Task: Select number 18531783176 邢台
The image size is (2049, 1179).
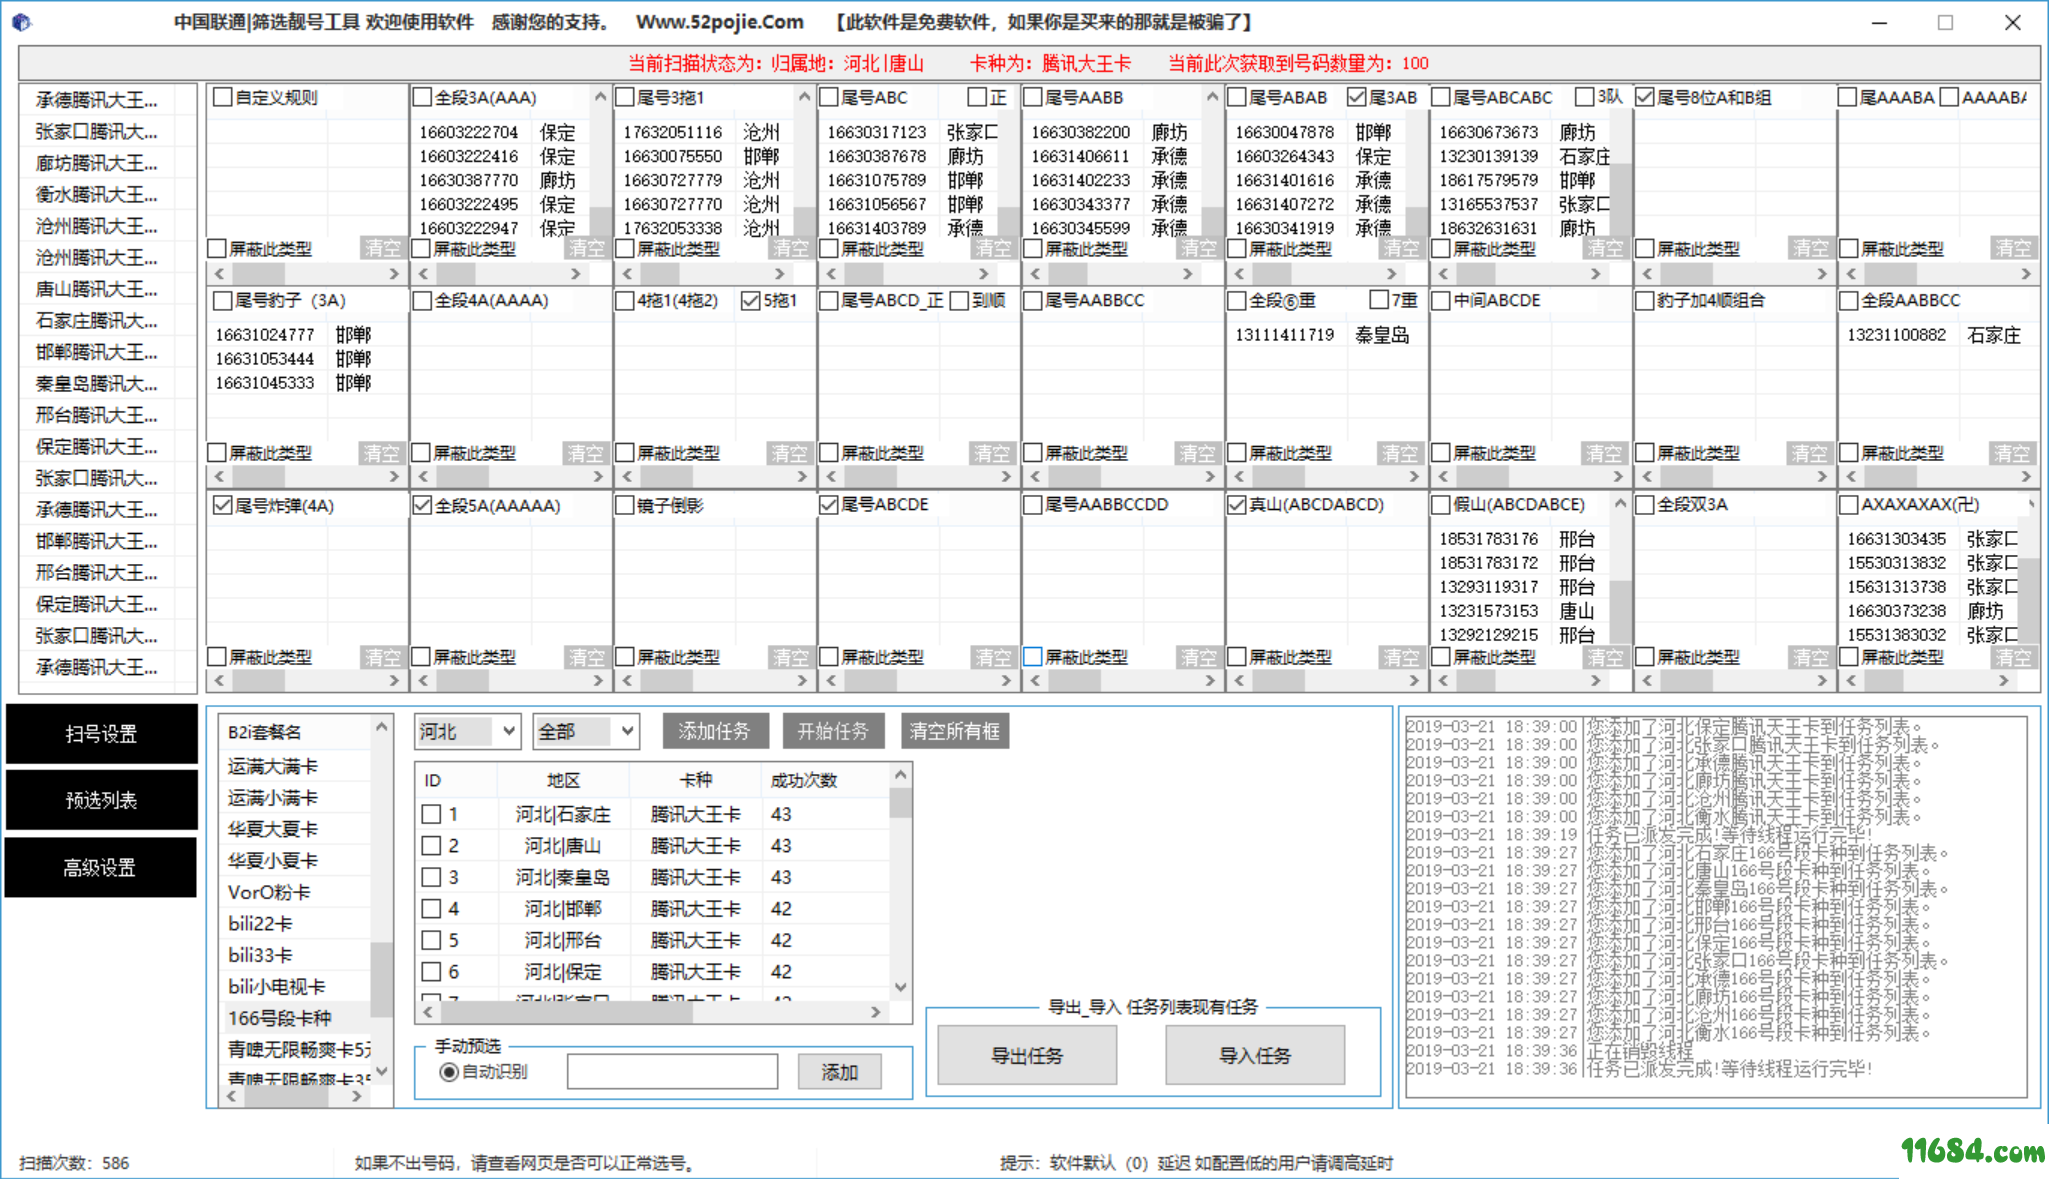Action: (x=1517, y=538)
